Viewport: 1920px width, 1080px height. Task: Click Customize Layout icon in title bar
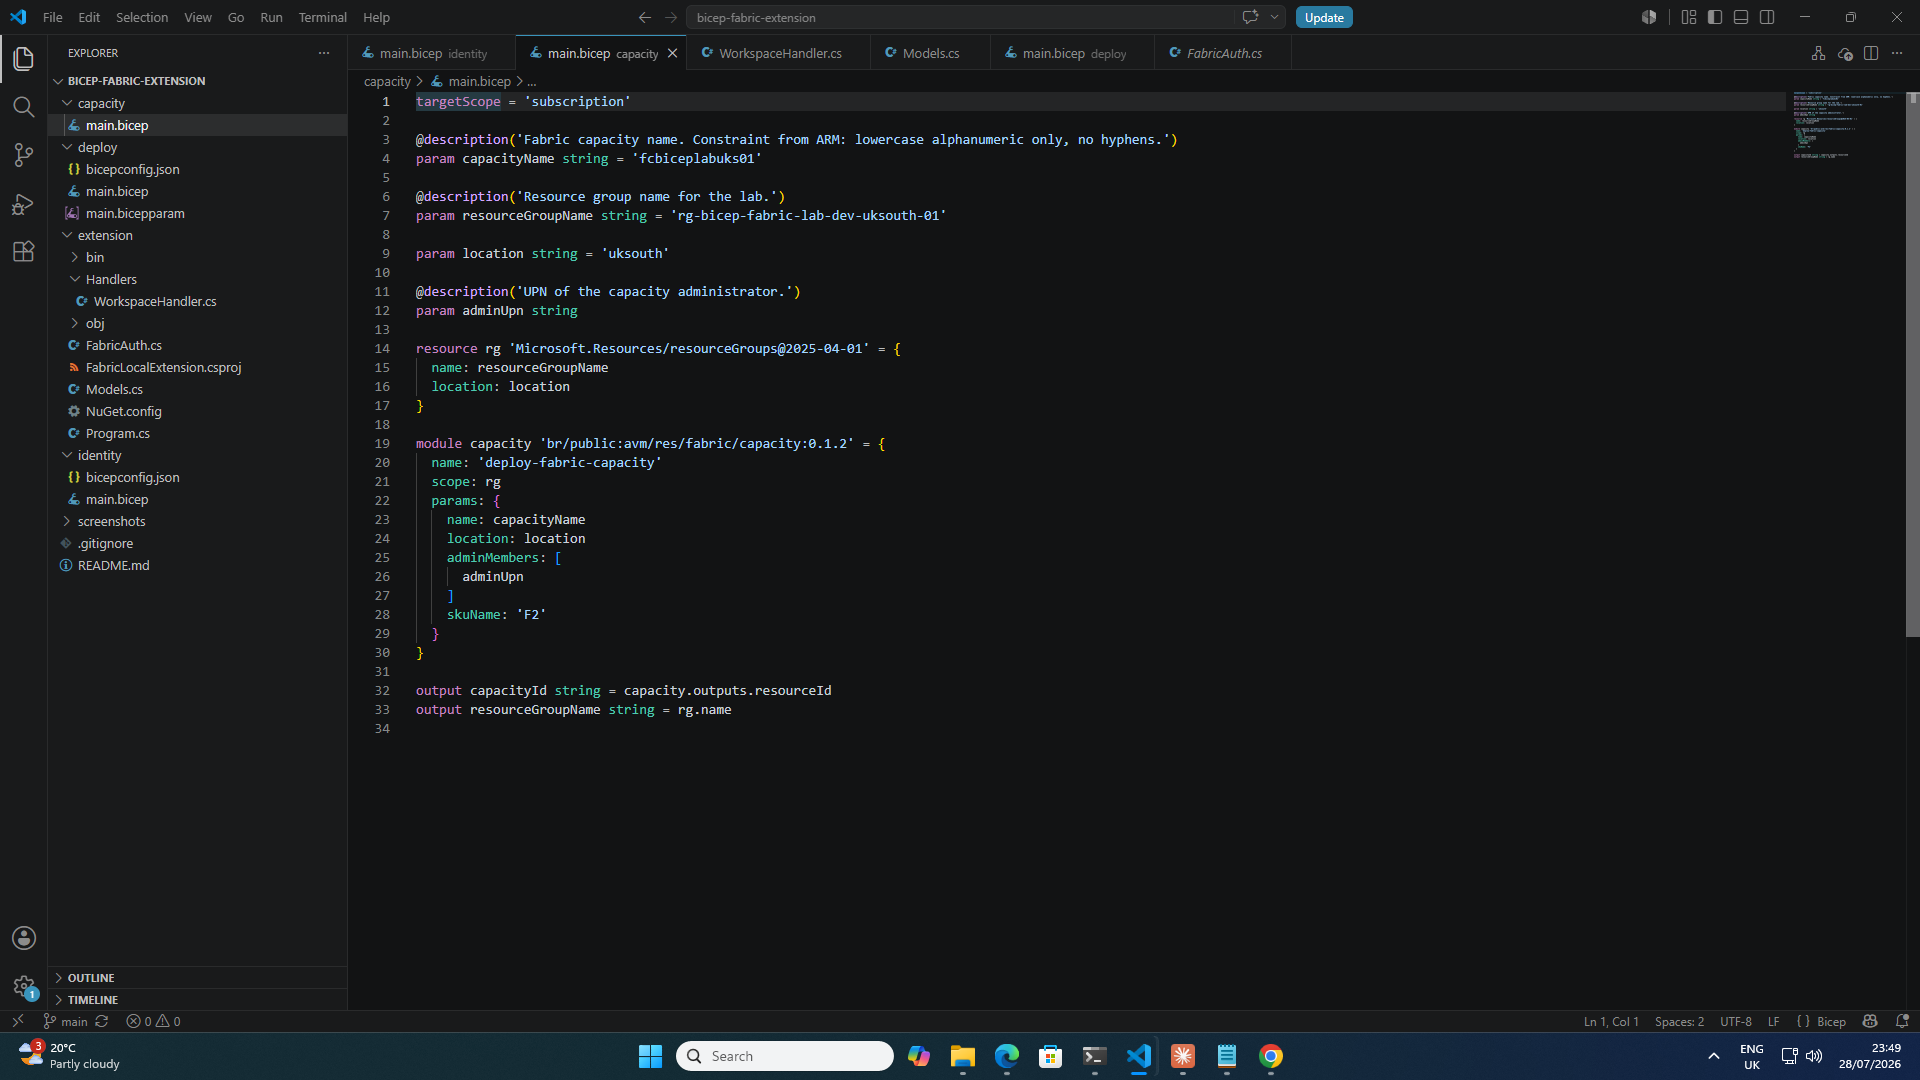coord(1689,17)
